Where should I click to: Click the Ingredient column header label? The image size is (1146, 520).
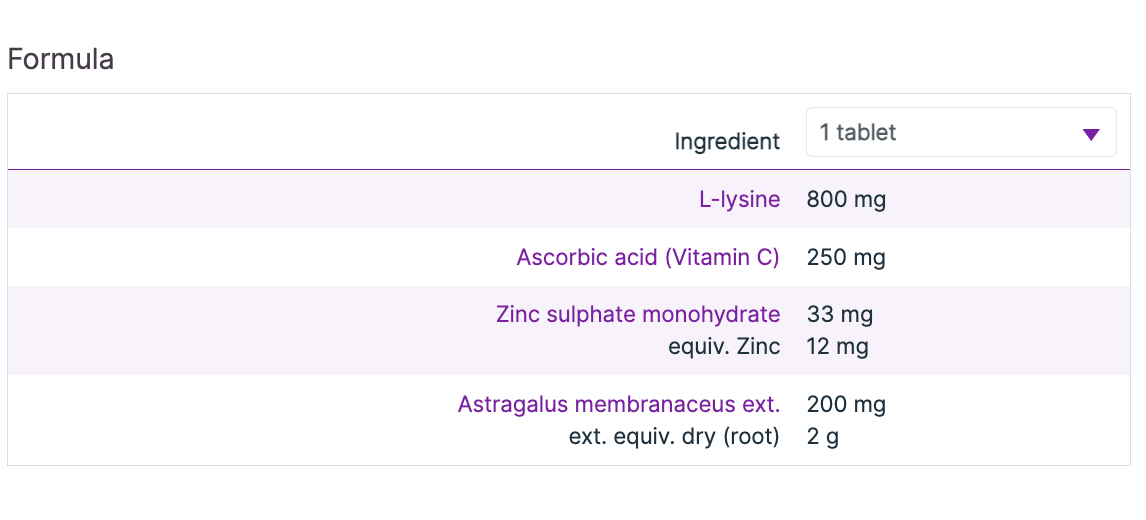(727, 141)
